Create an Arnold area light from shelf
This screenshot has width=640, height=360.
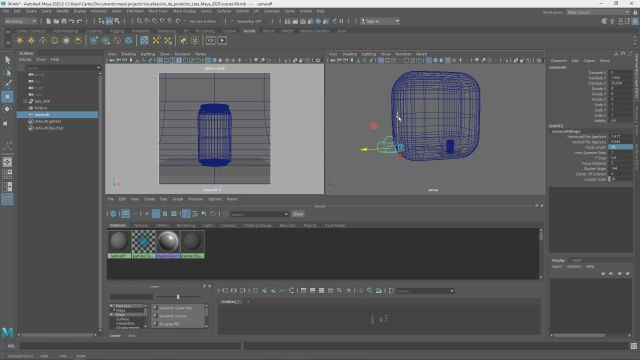tap(20, 40)
